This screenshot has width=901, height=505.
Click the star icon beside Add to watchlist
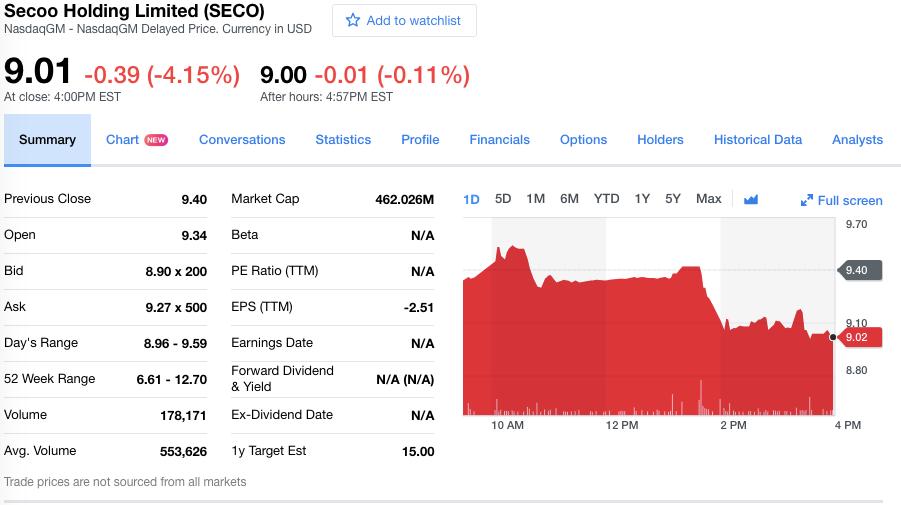pyautogui.click(x=352, y=21)
